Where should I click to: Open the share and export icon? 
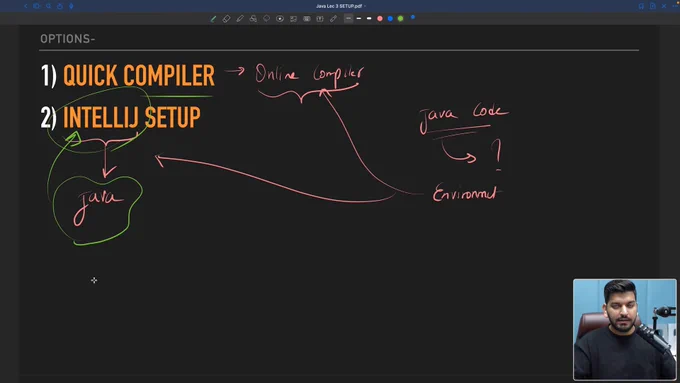pos(60,6)
